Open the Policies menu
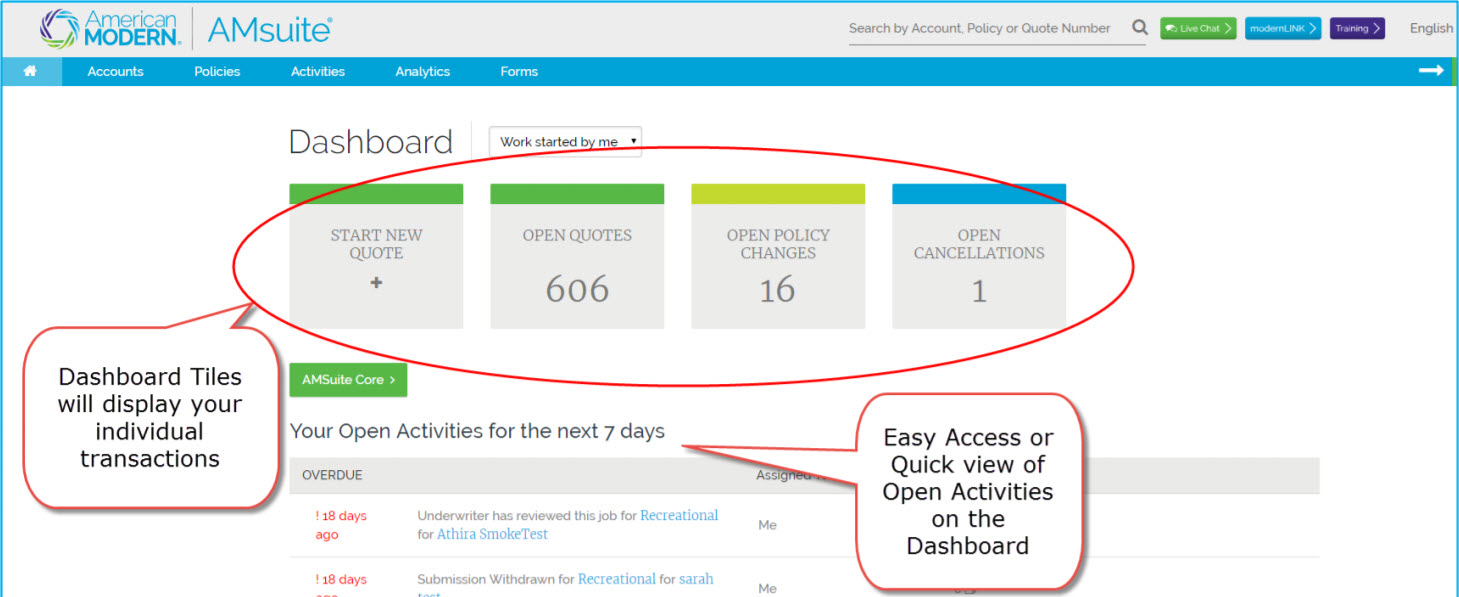 [x=217, y=71]
